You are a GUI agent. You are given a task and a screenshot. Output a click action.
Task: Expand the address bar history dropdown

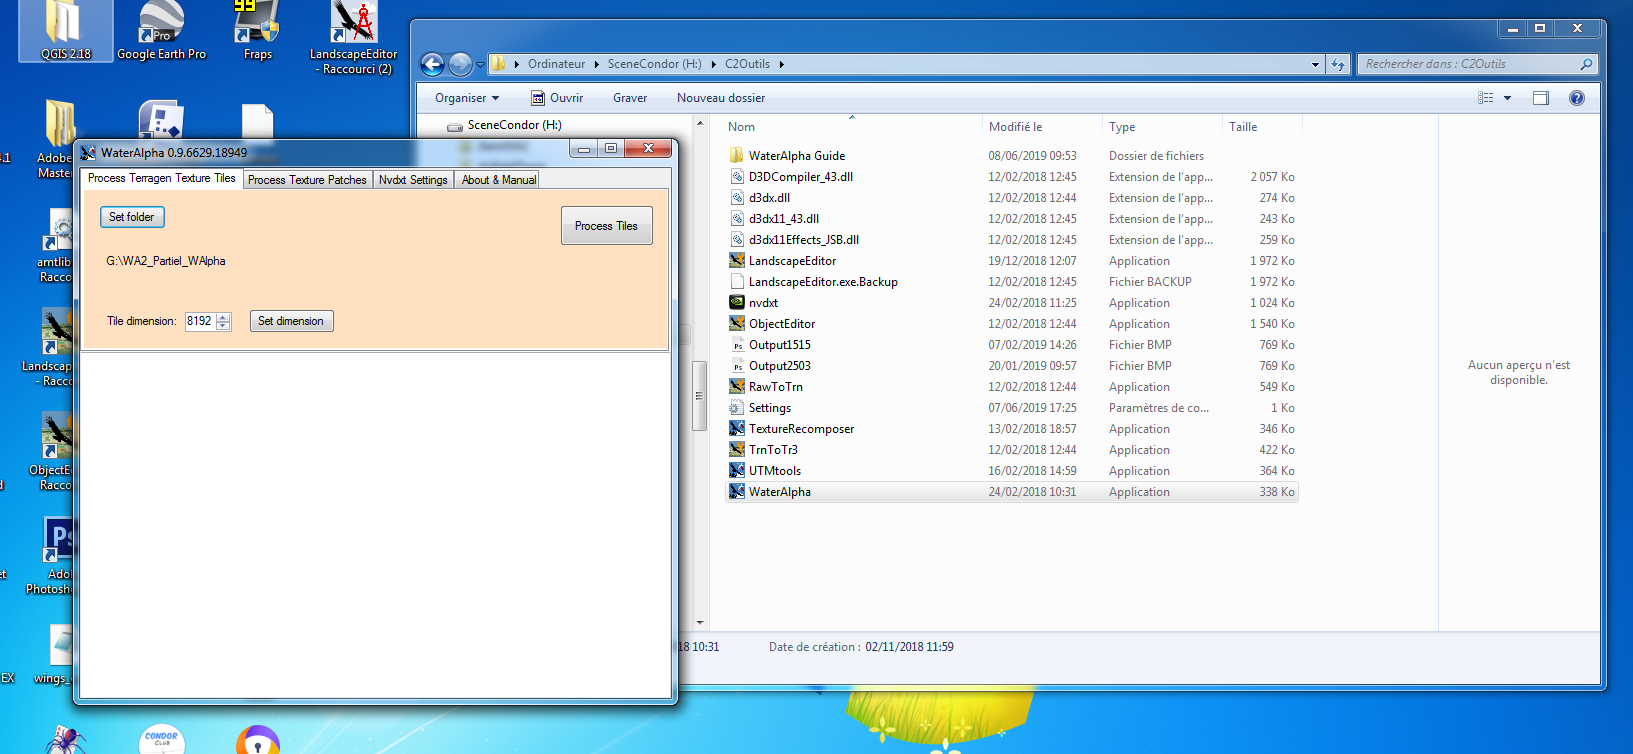1315,64
